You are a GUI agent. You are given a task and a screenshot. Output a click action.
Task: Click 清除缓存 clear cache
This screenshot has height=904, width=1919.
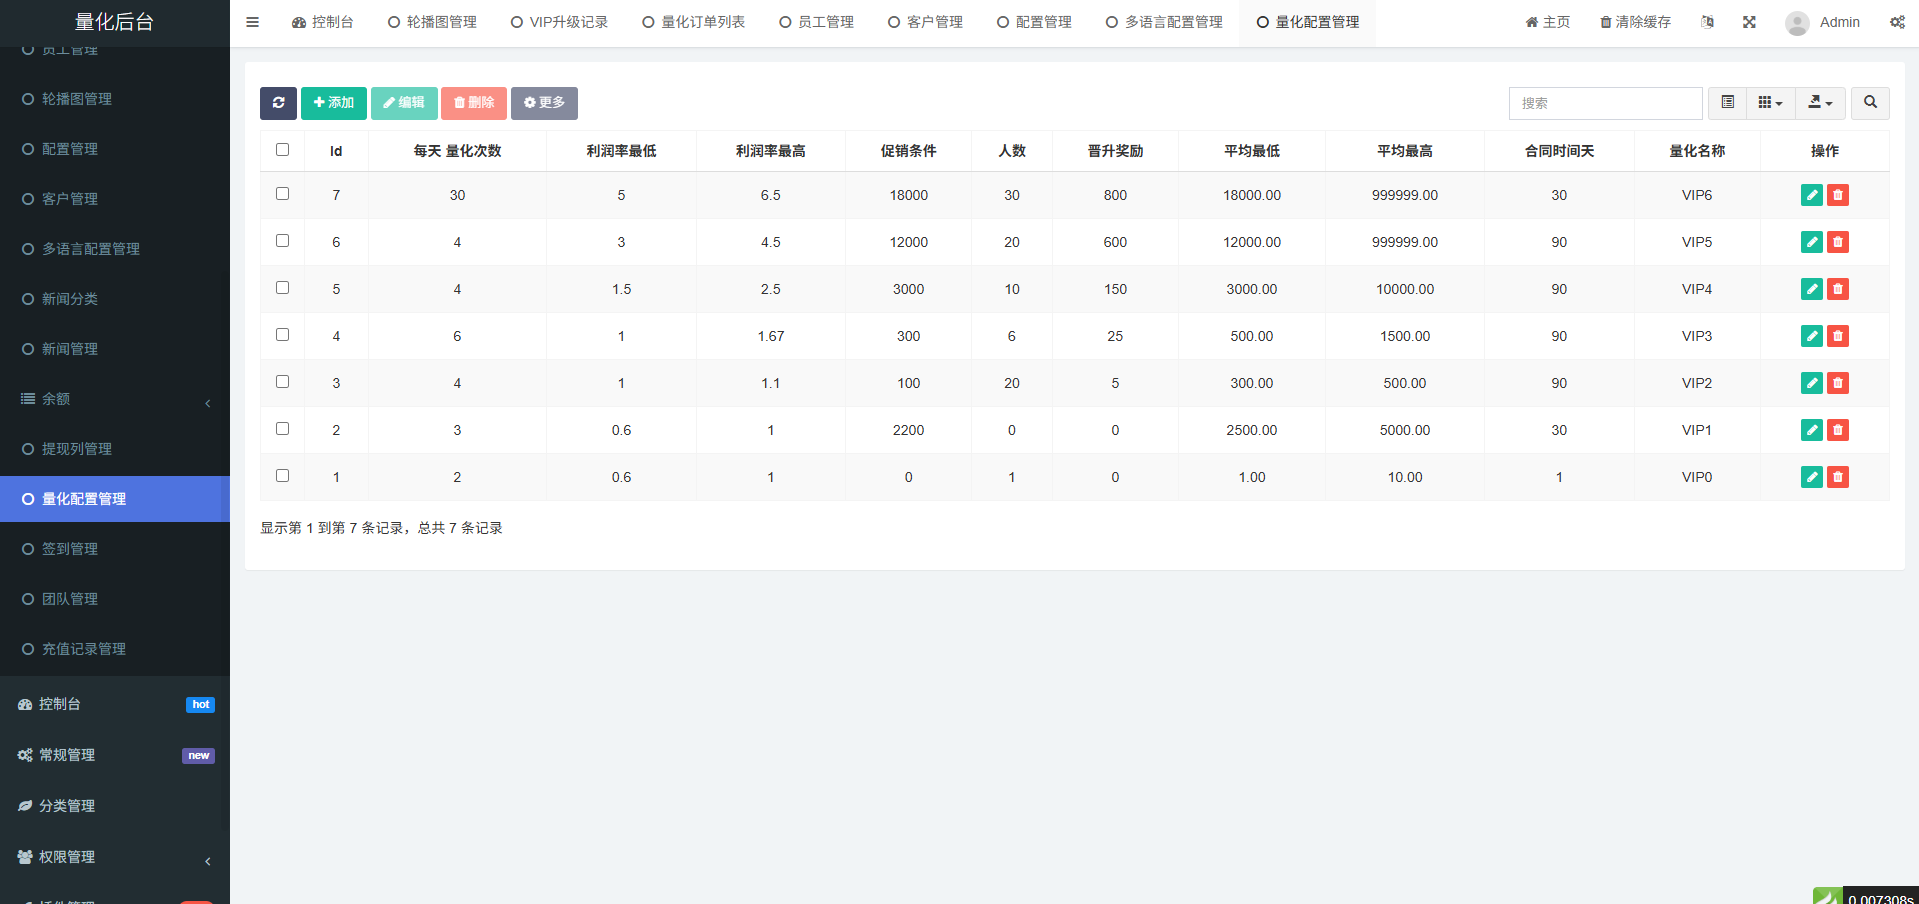[x=1635, y=22]
